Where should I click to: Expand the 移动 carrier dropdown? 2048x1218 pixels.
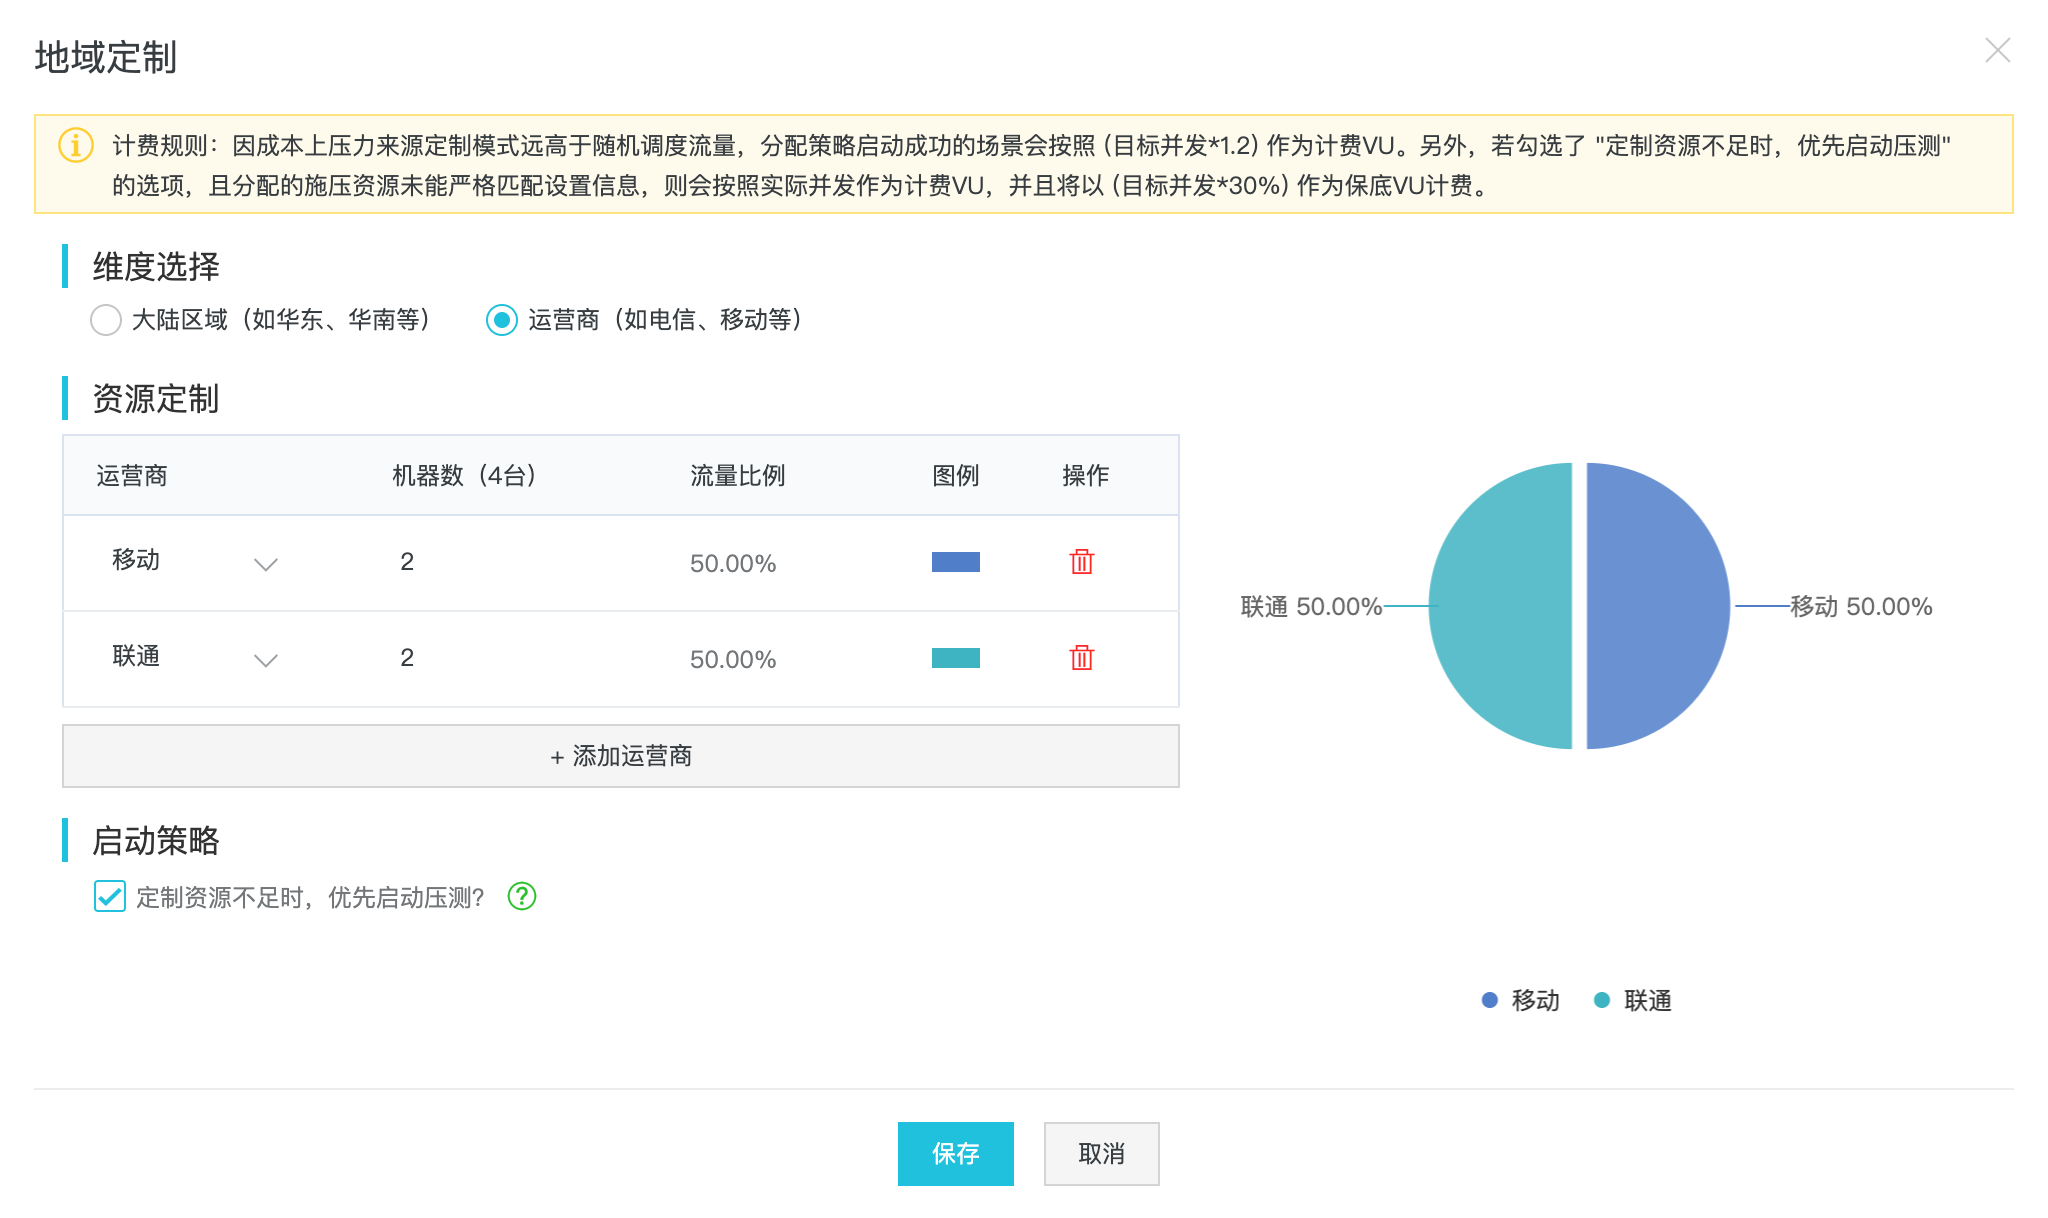(265, 564)
